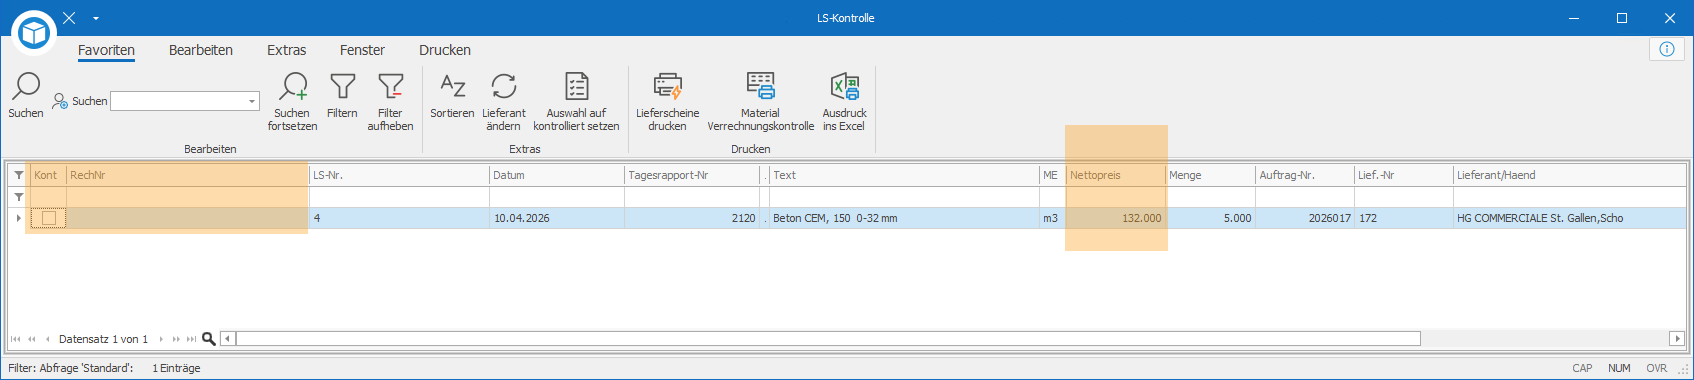The height and width of the screenshot is (380, 1694).
Task: Click Filter aufheben icon
Action: 390,86
